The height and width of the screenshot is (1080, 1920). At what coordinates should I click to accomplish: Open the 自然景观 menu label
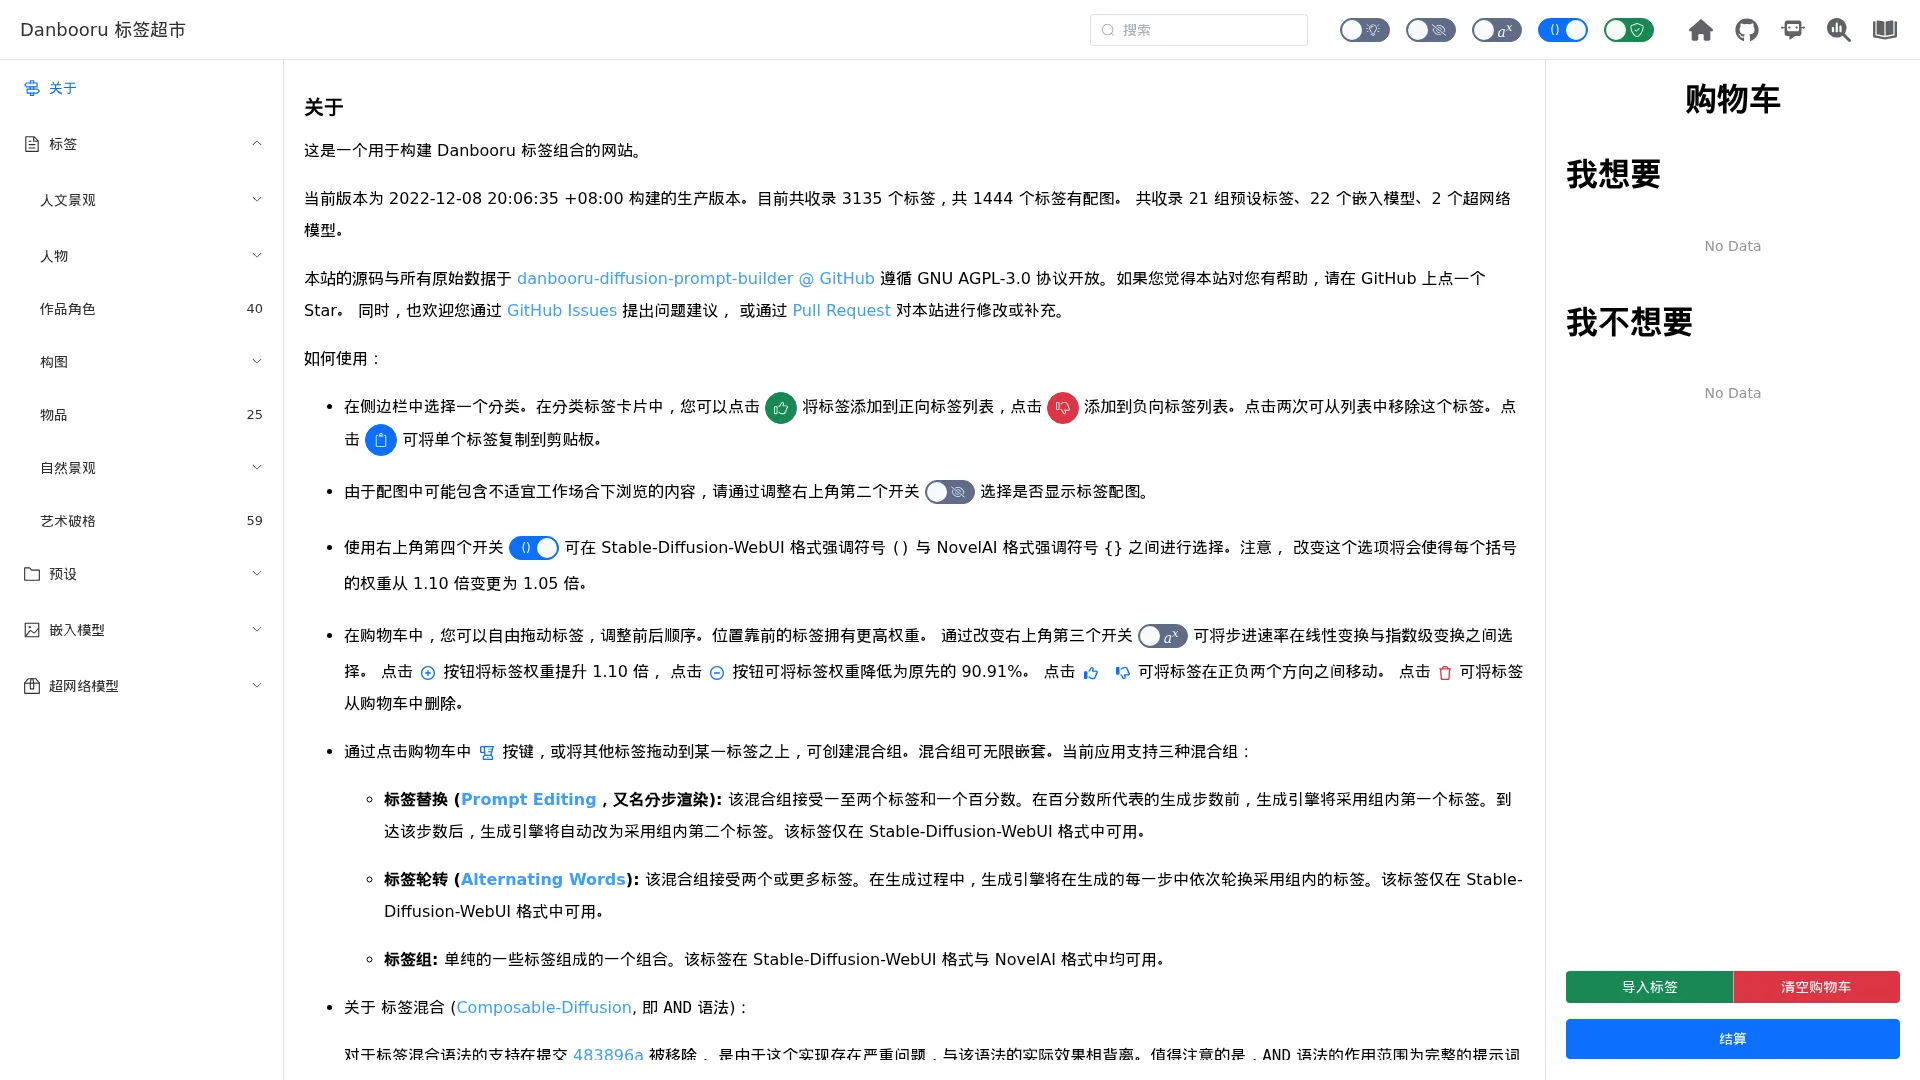coord(68,468)
